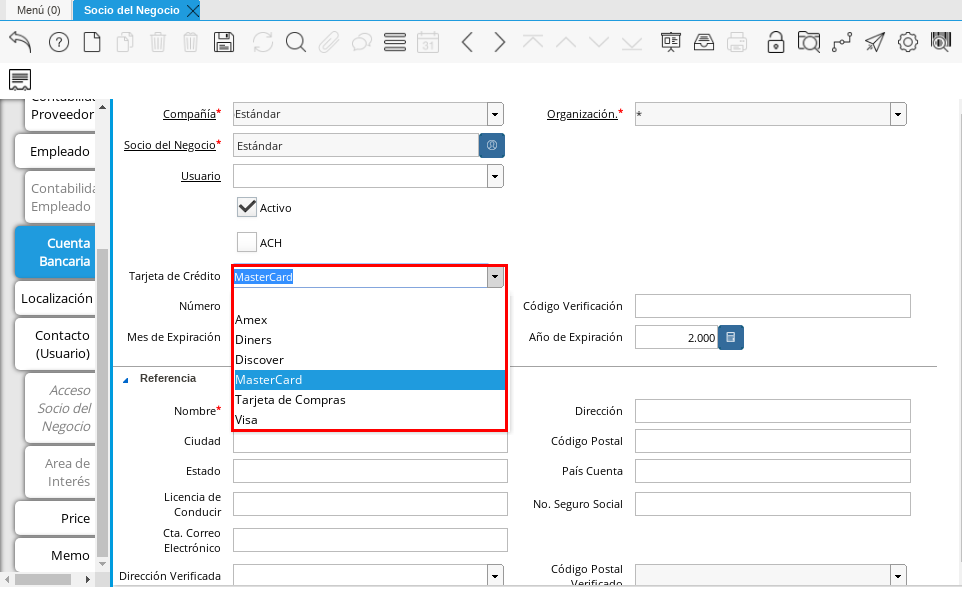The image size is (962, 591).
Task: Open Help via question mark icon
Action: tap(58, 42)
